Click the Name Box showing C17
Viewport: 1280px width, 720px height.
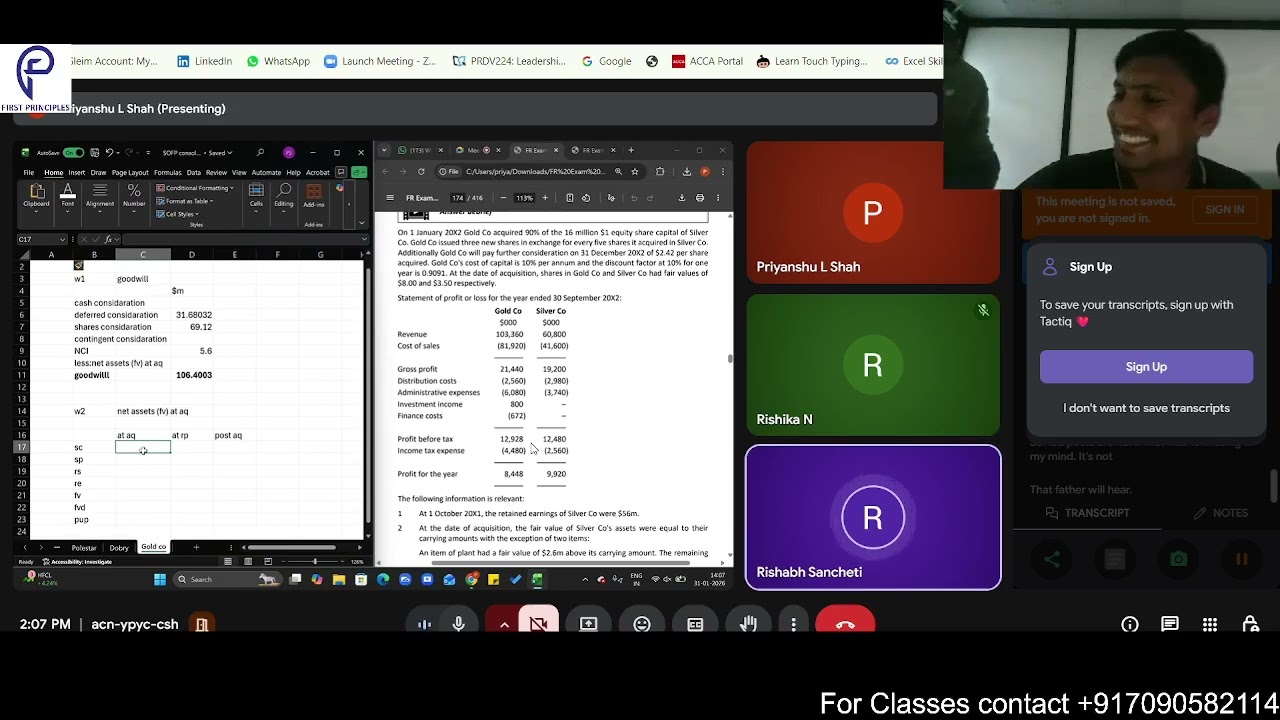click(40, 240)
